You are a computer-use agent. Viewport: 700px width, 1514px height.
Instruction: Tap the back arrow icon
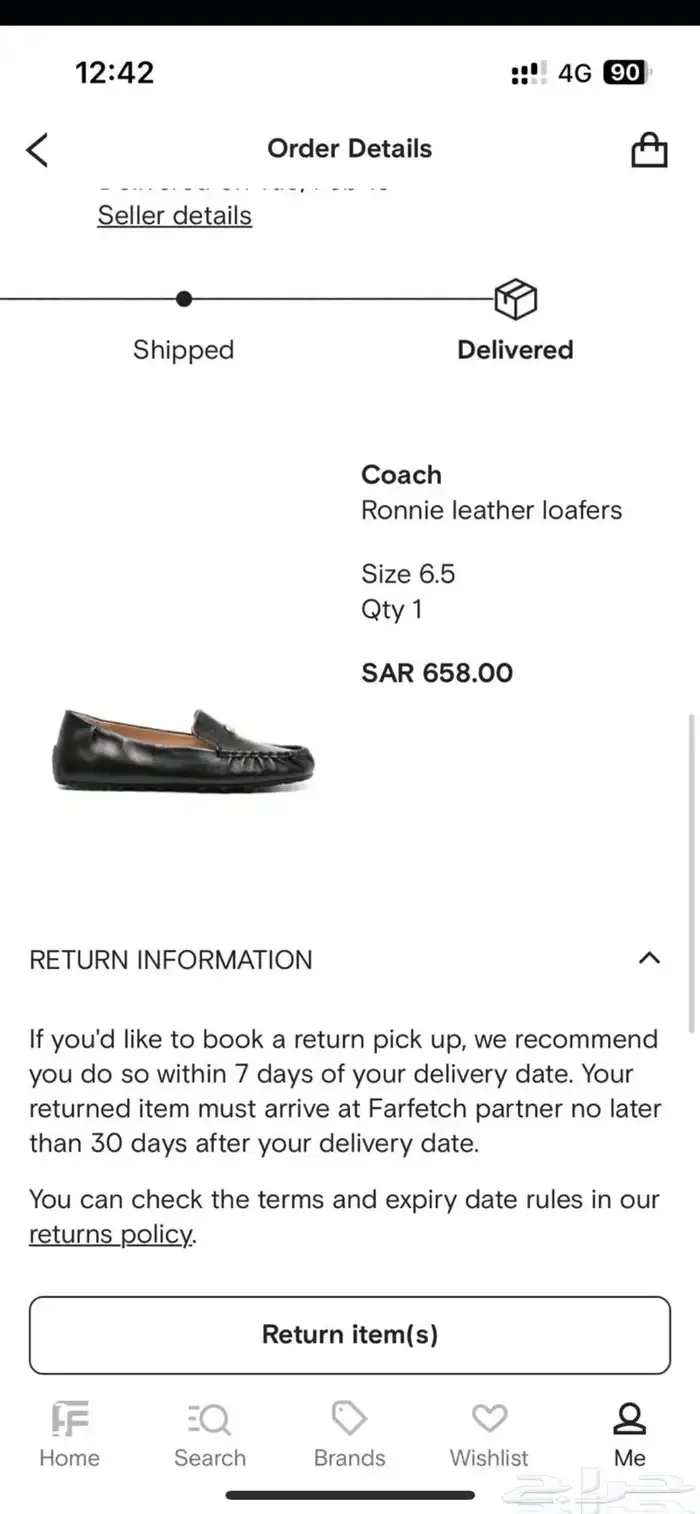(37, 150)
